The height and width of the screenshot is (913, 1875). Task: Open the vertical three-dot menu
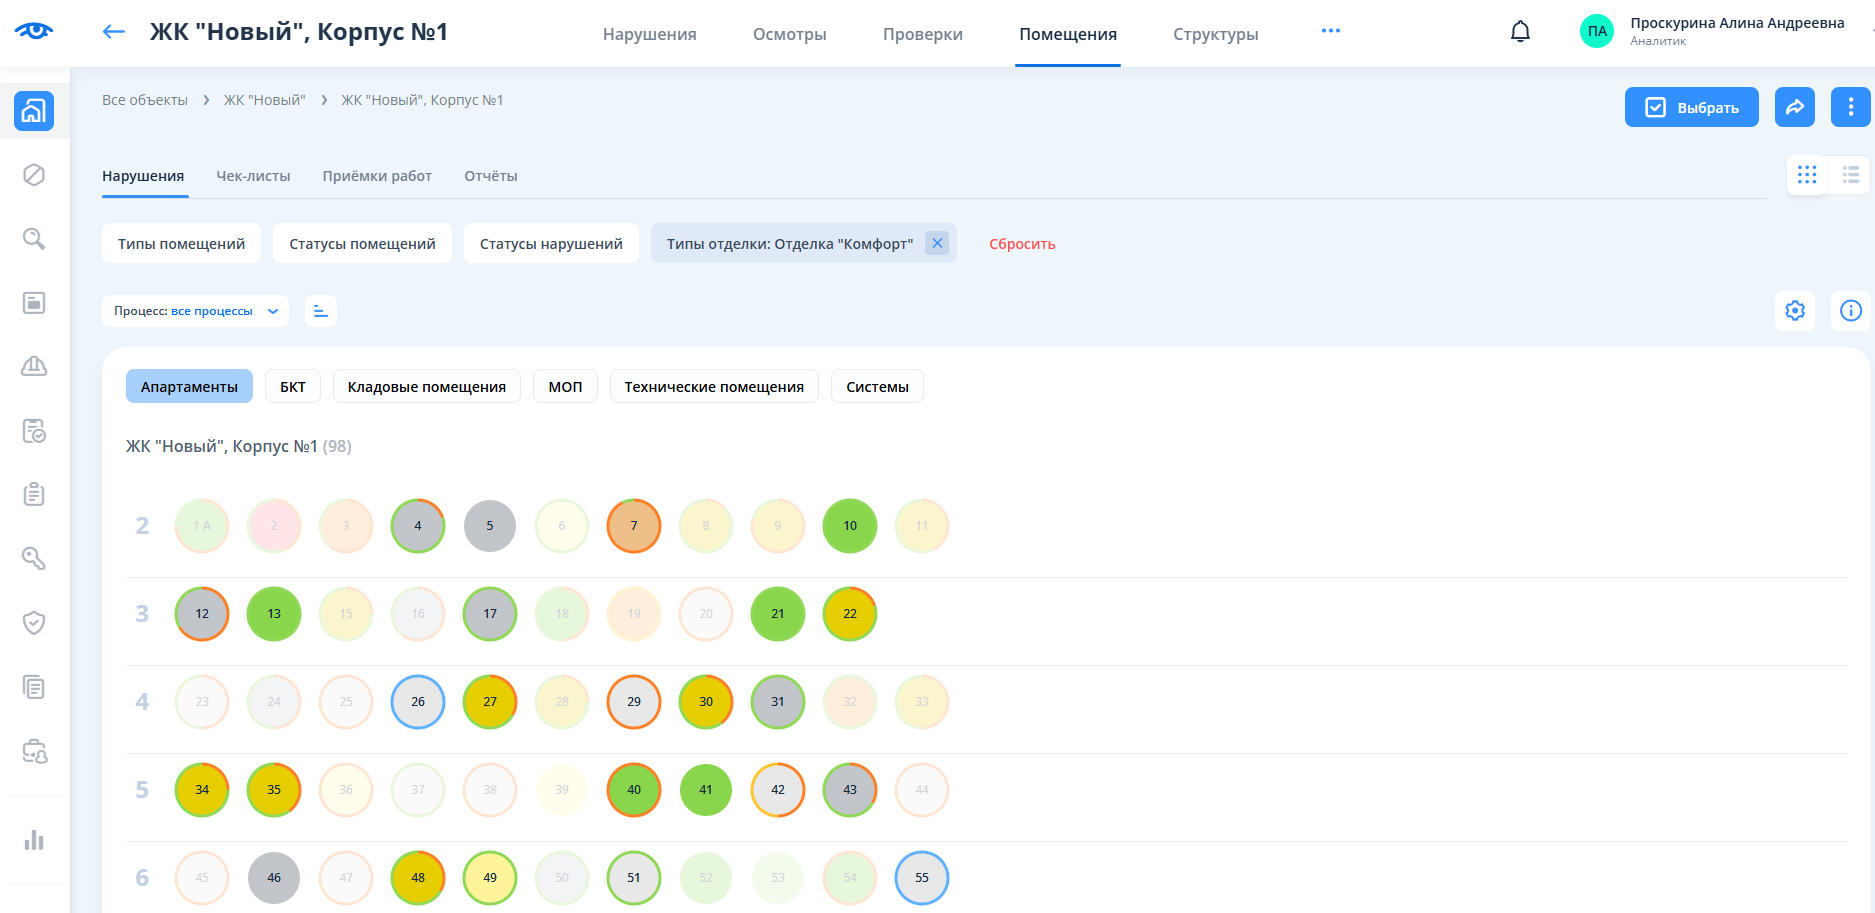click(x=1850, y=107)
